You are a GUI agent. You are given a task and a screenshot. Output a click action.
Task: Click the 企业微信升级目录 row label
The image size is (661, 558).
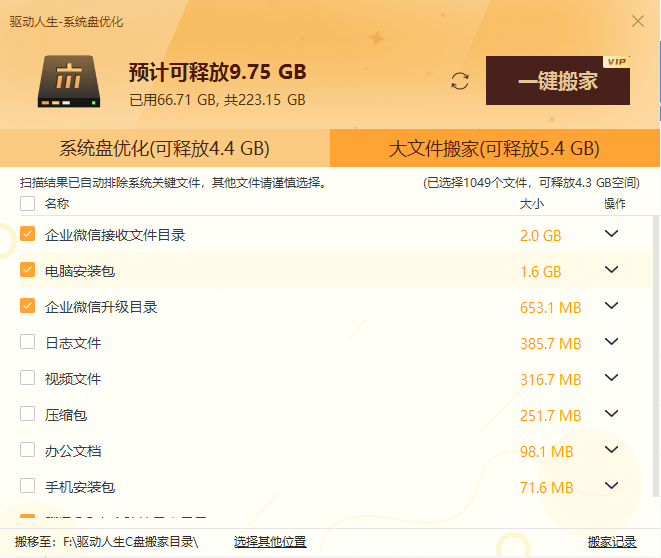point(101,307)
